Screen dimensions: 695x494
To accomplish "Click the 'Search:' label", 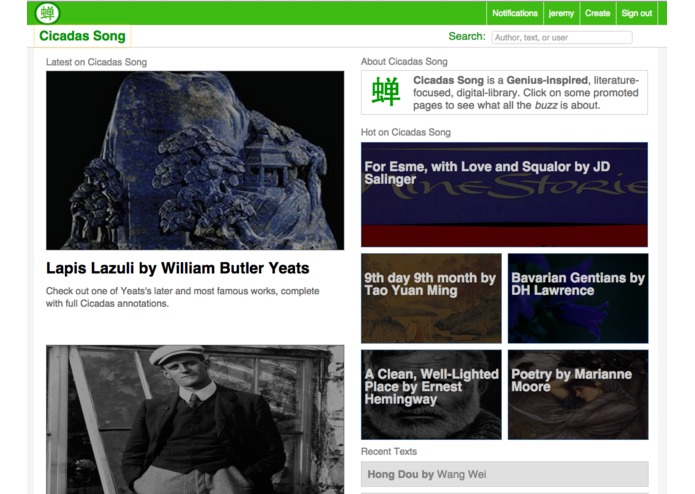I will [x=467, y=36].
